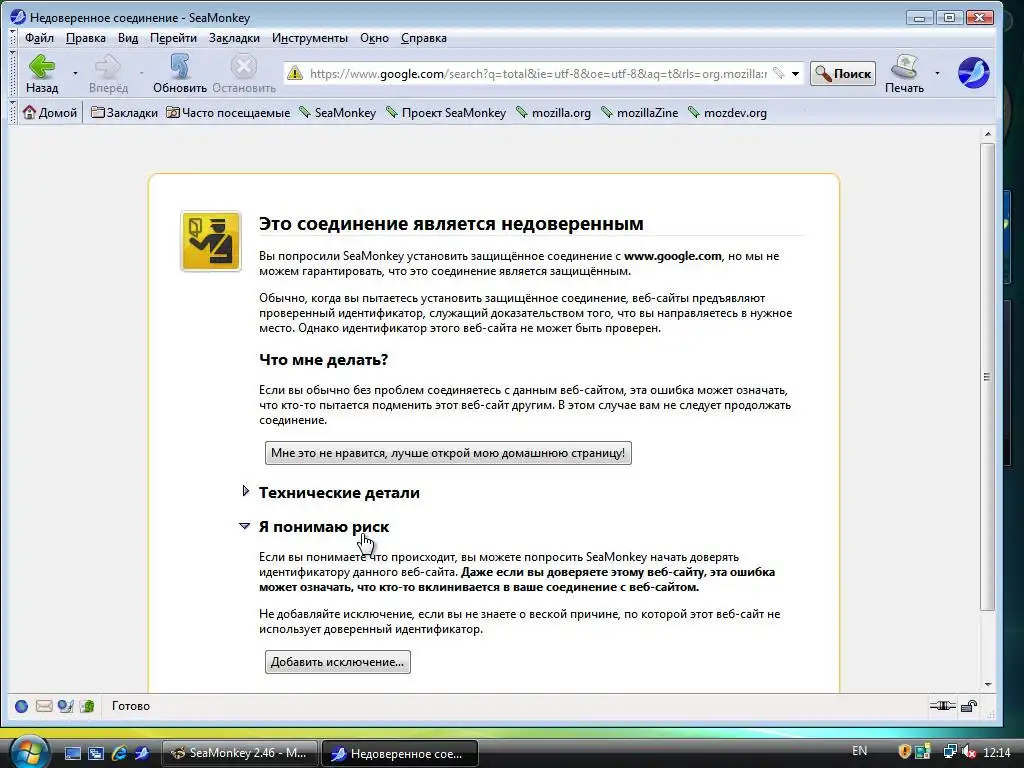The width and height of the screenshot is (1024, 768).
Task: Collapse the Я понимаю риск section
Action: (x=323, y=527)
